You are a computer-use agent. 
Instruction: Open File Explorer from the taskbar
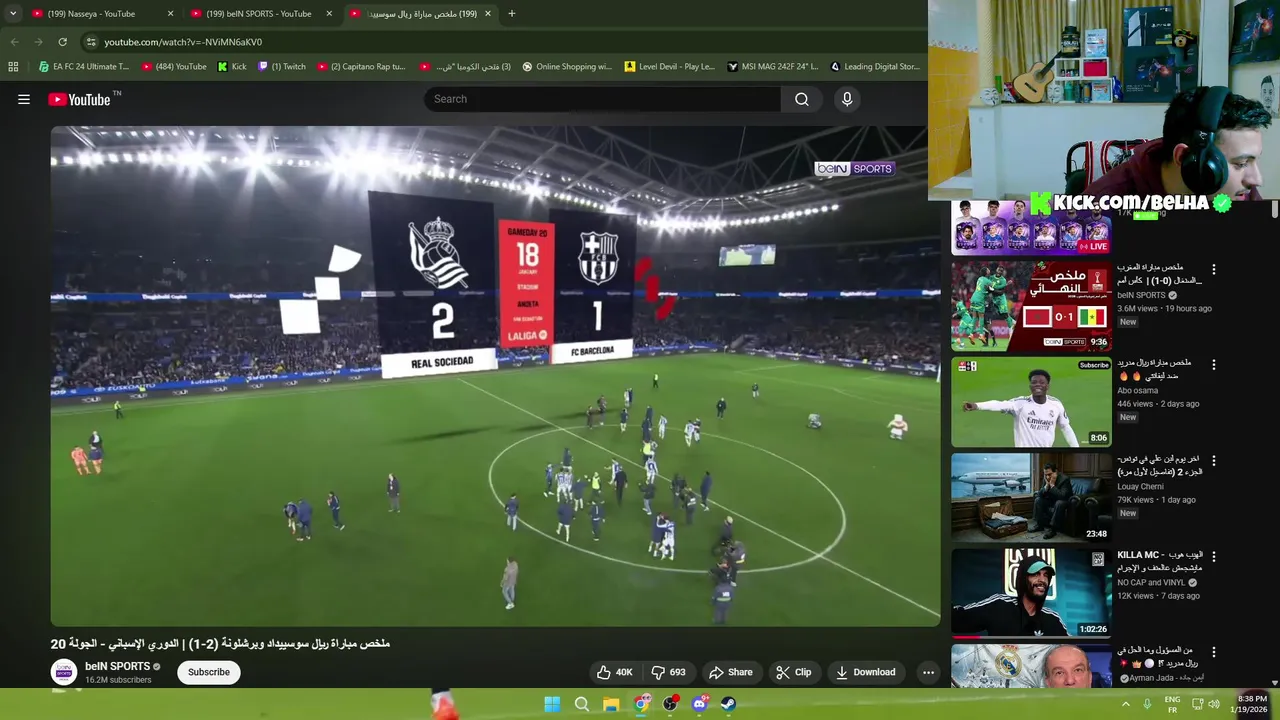pos(611,704)
